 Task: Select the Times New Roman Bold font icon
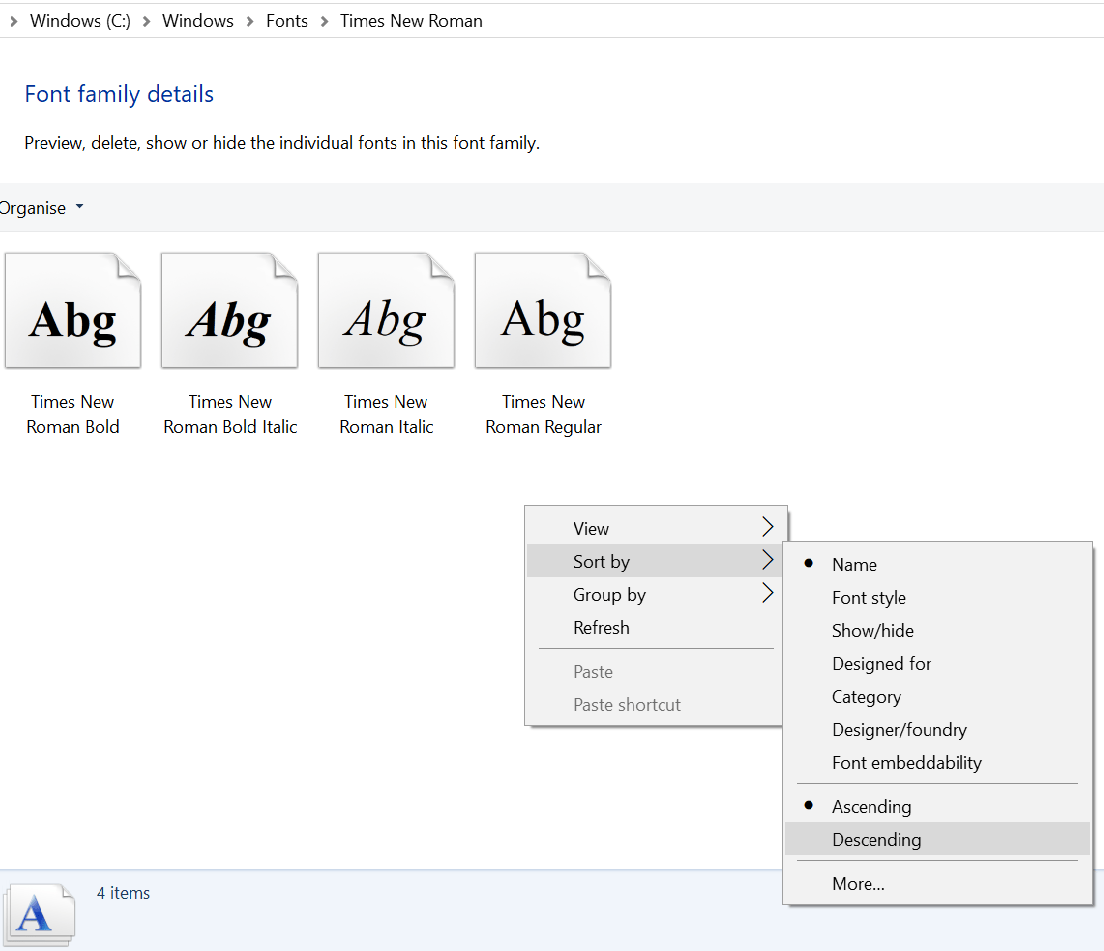(73, 311)
